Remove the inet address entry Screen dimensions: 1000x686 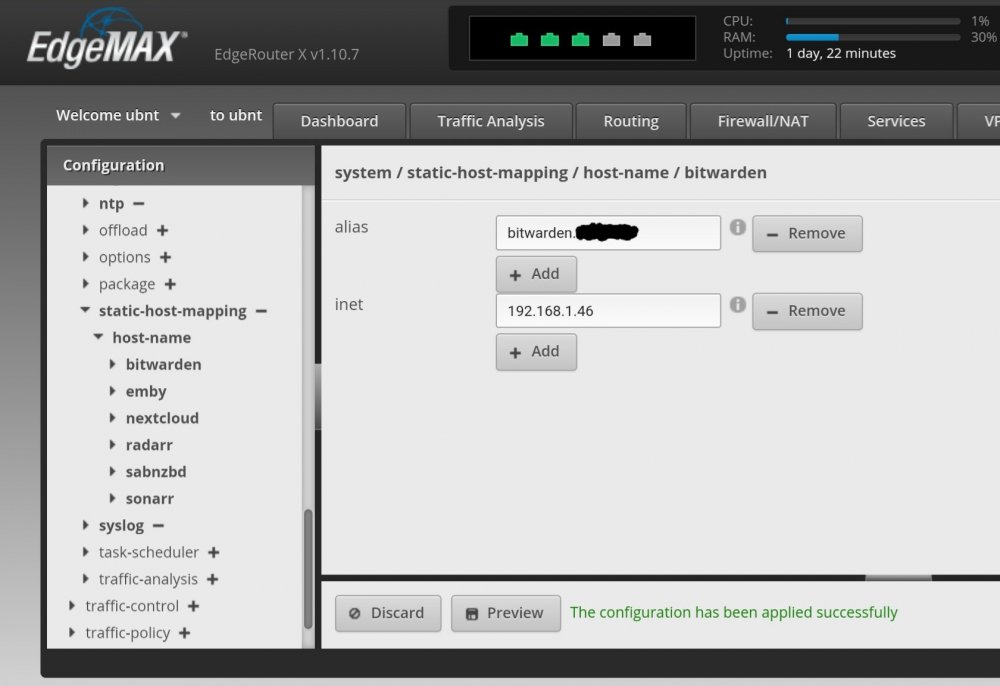click(x=807, y=311)
